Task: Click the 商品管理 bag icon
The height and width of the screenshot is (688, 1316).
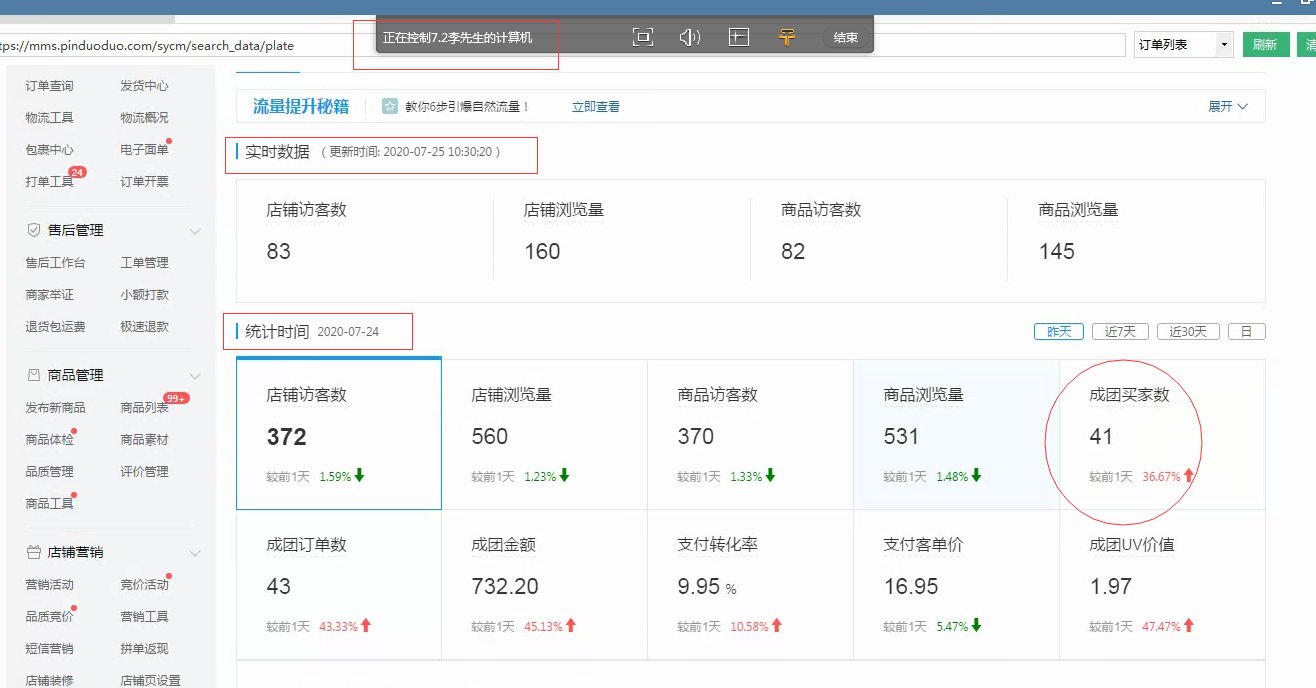Action: click(34, 375)
